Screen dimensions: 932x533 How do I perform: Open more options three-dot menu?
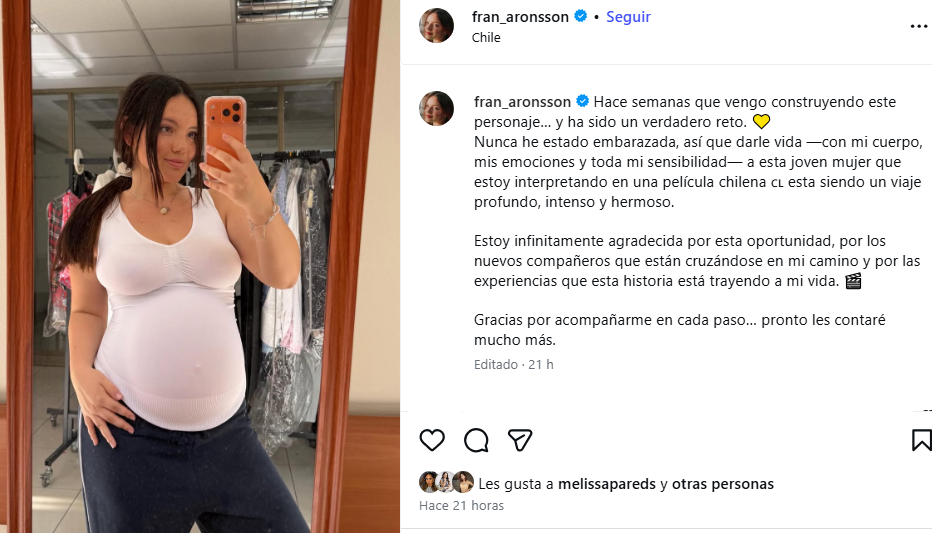pos(920,26)
